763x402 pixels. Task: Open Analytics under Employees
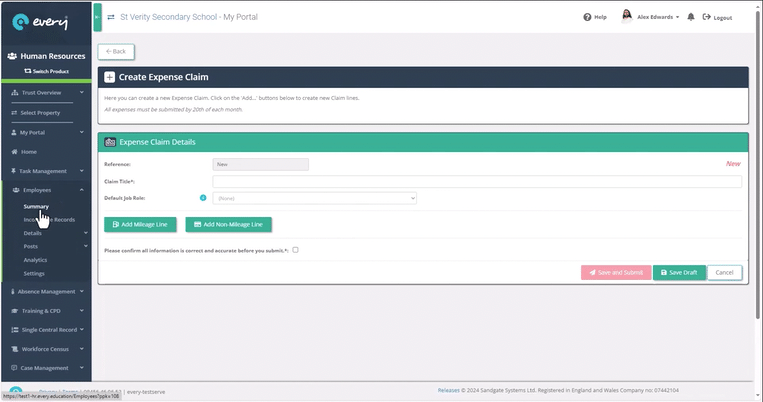tap(35, 260)
